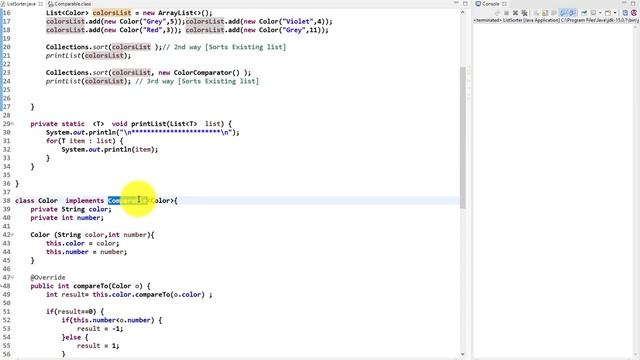640x360 pixels.
Task: Toggle Word Wrap in the Console toolbar
Action: click(554, 13)
